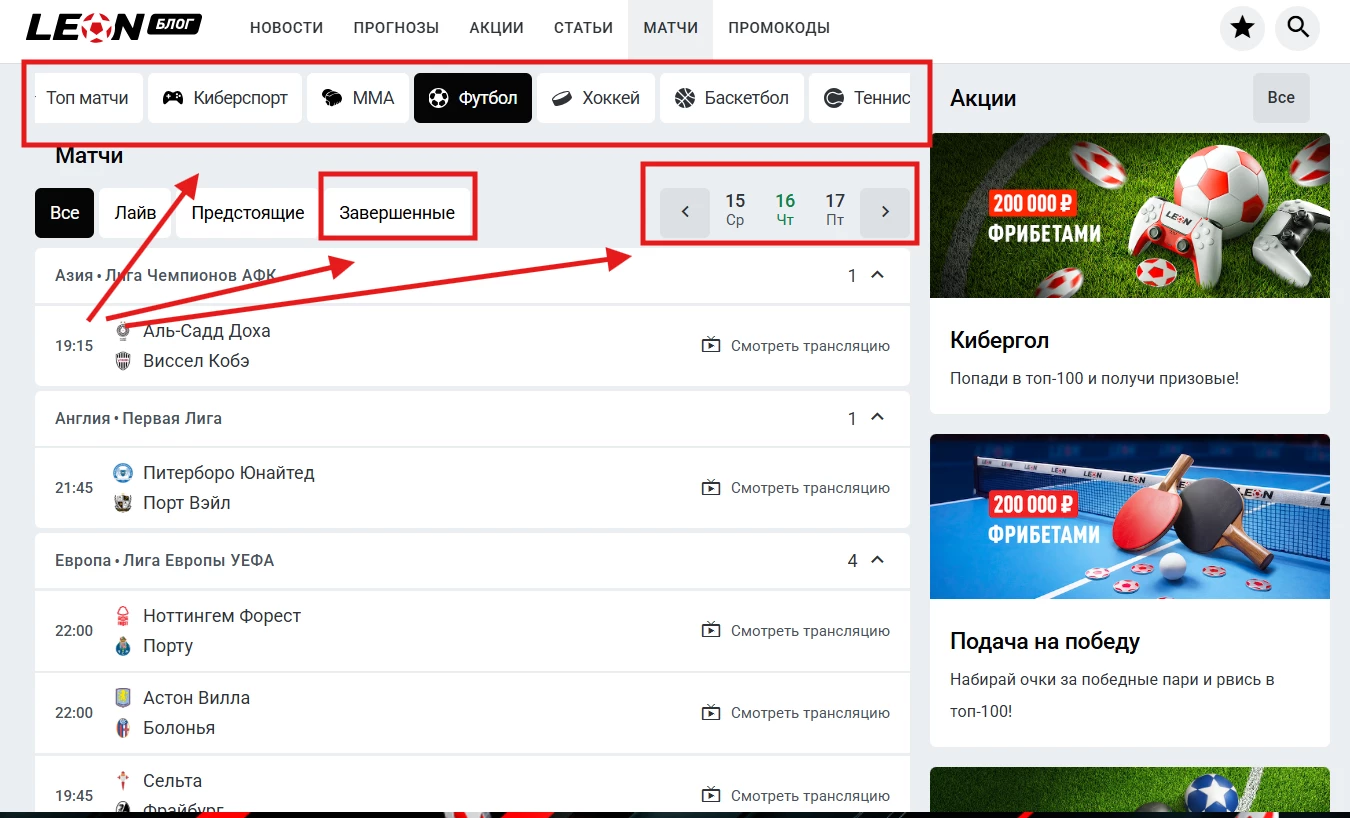This screenshot has width=1350, height=818.
Task: Open the Прогнозы menu item
Action: coord(396,28)
